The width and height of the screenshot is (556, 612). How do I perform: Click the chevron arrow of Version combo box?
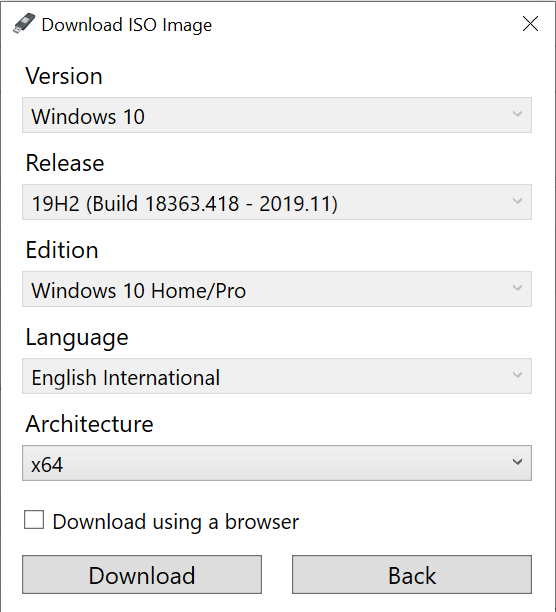click(x=517, y=114)
